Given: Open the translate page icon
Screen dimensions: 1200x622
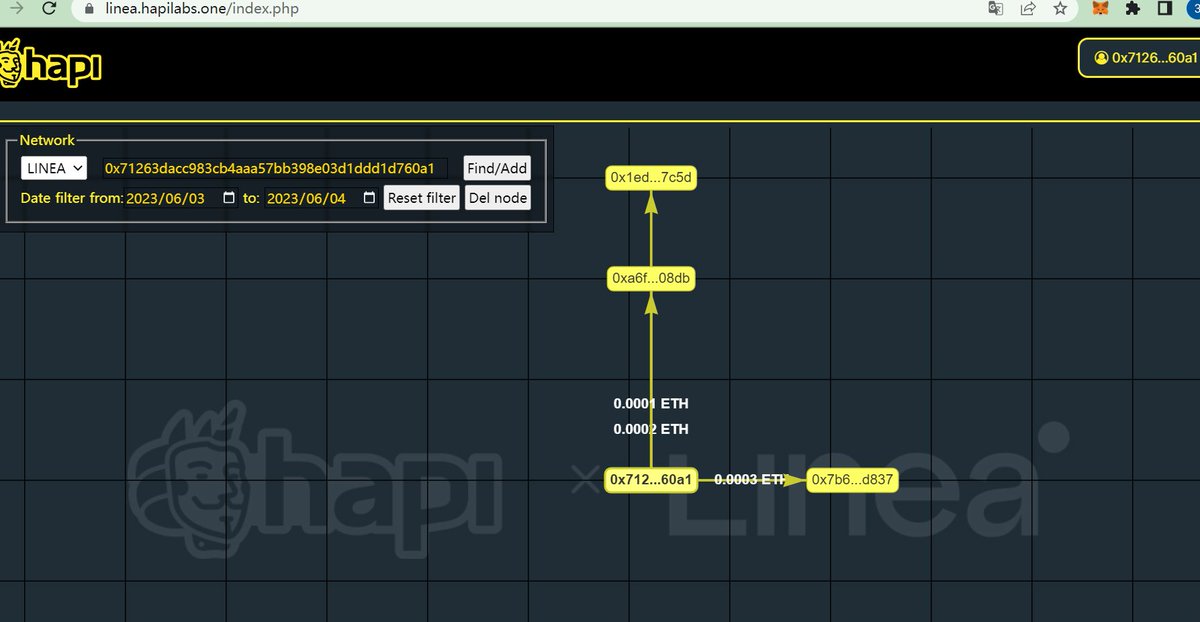Looking at the screenshot, I should coord(996,9).
